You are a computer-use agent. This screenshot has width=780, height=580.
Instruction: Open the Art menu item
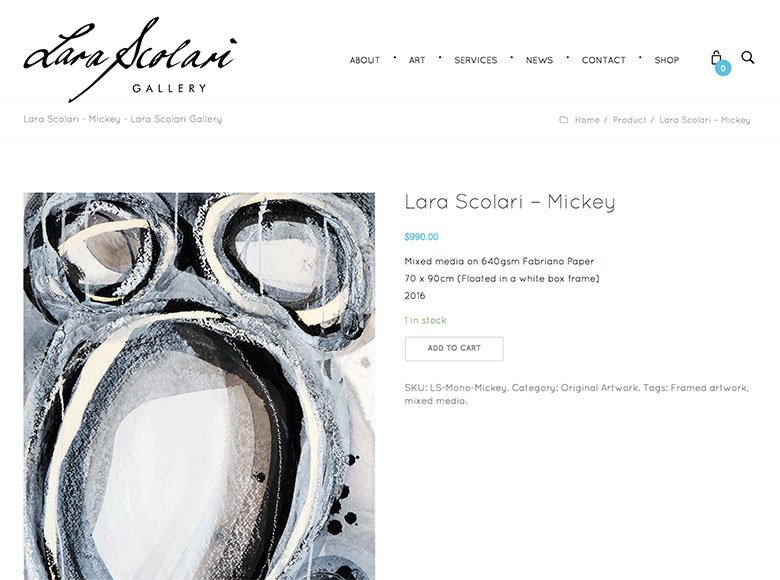pos(417,60)
